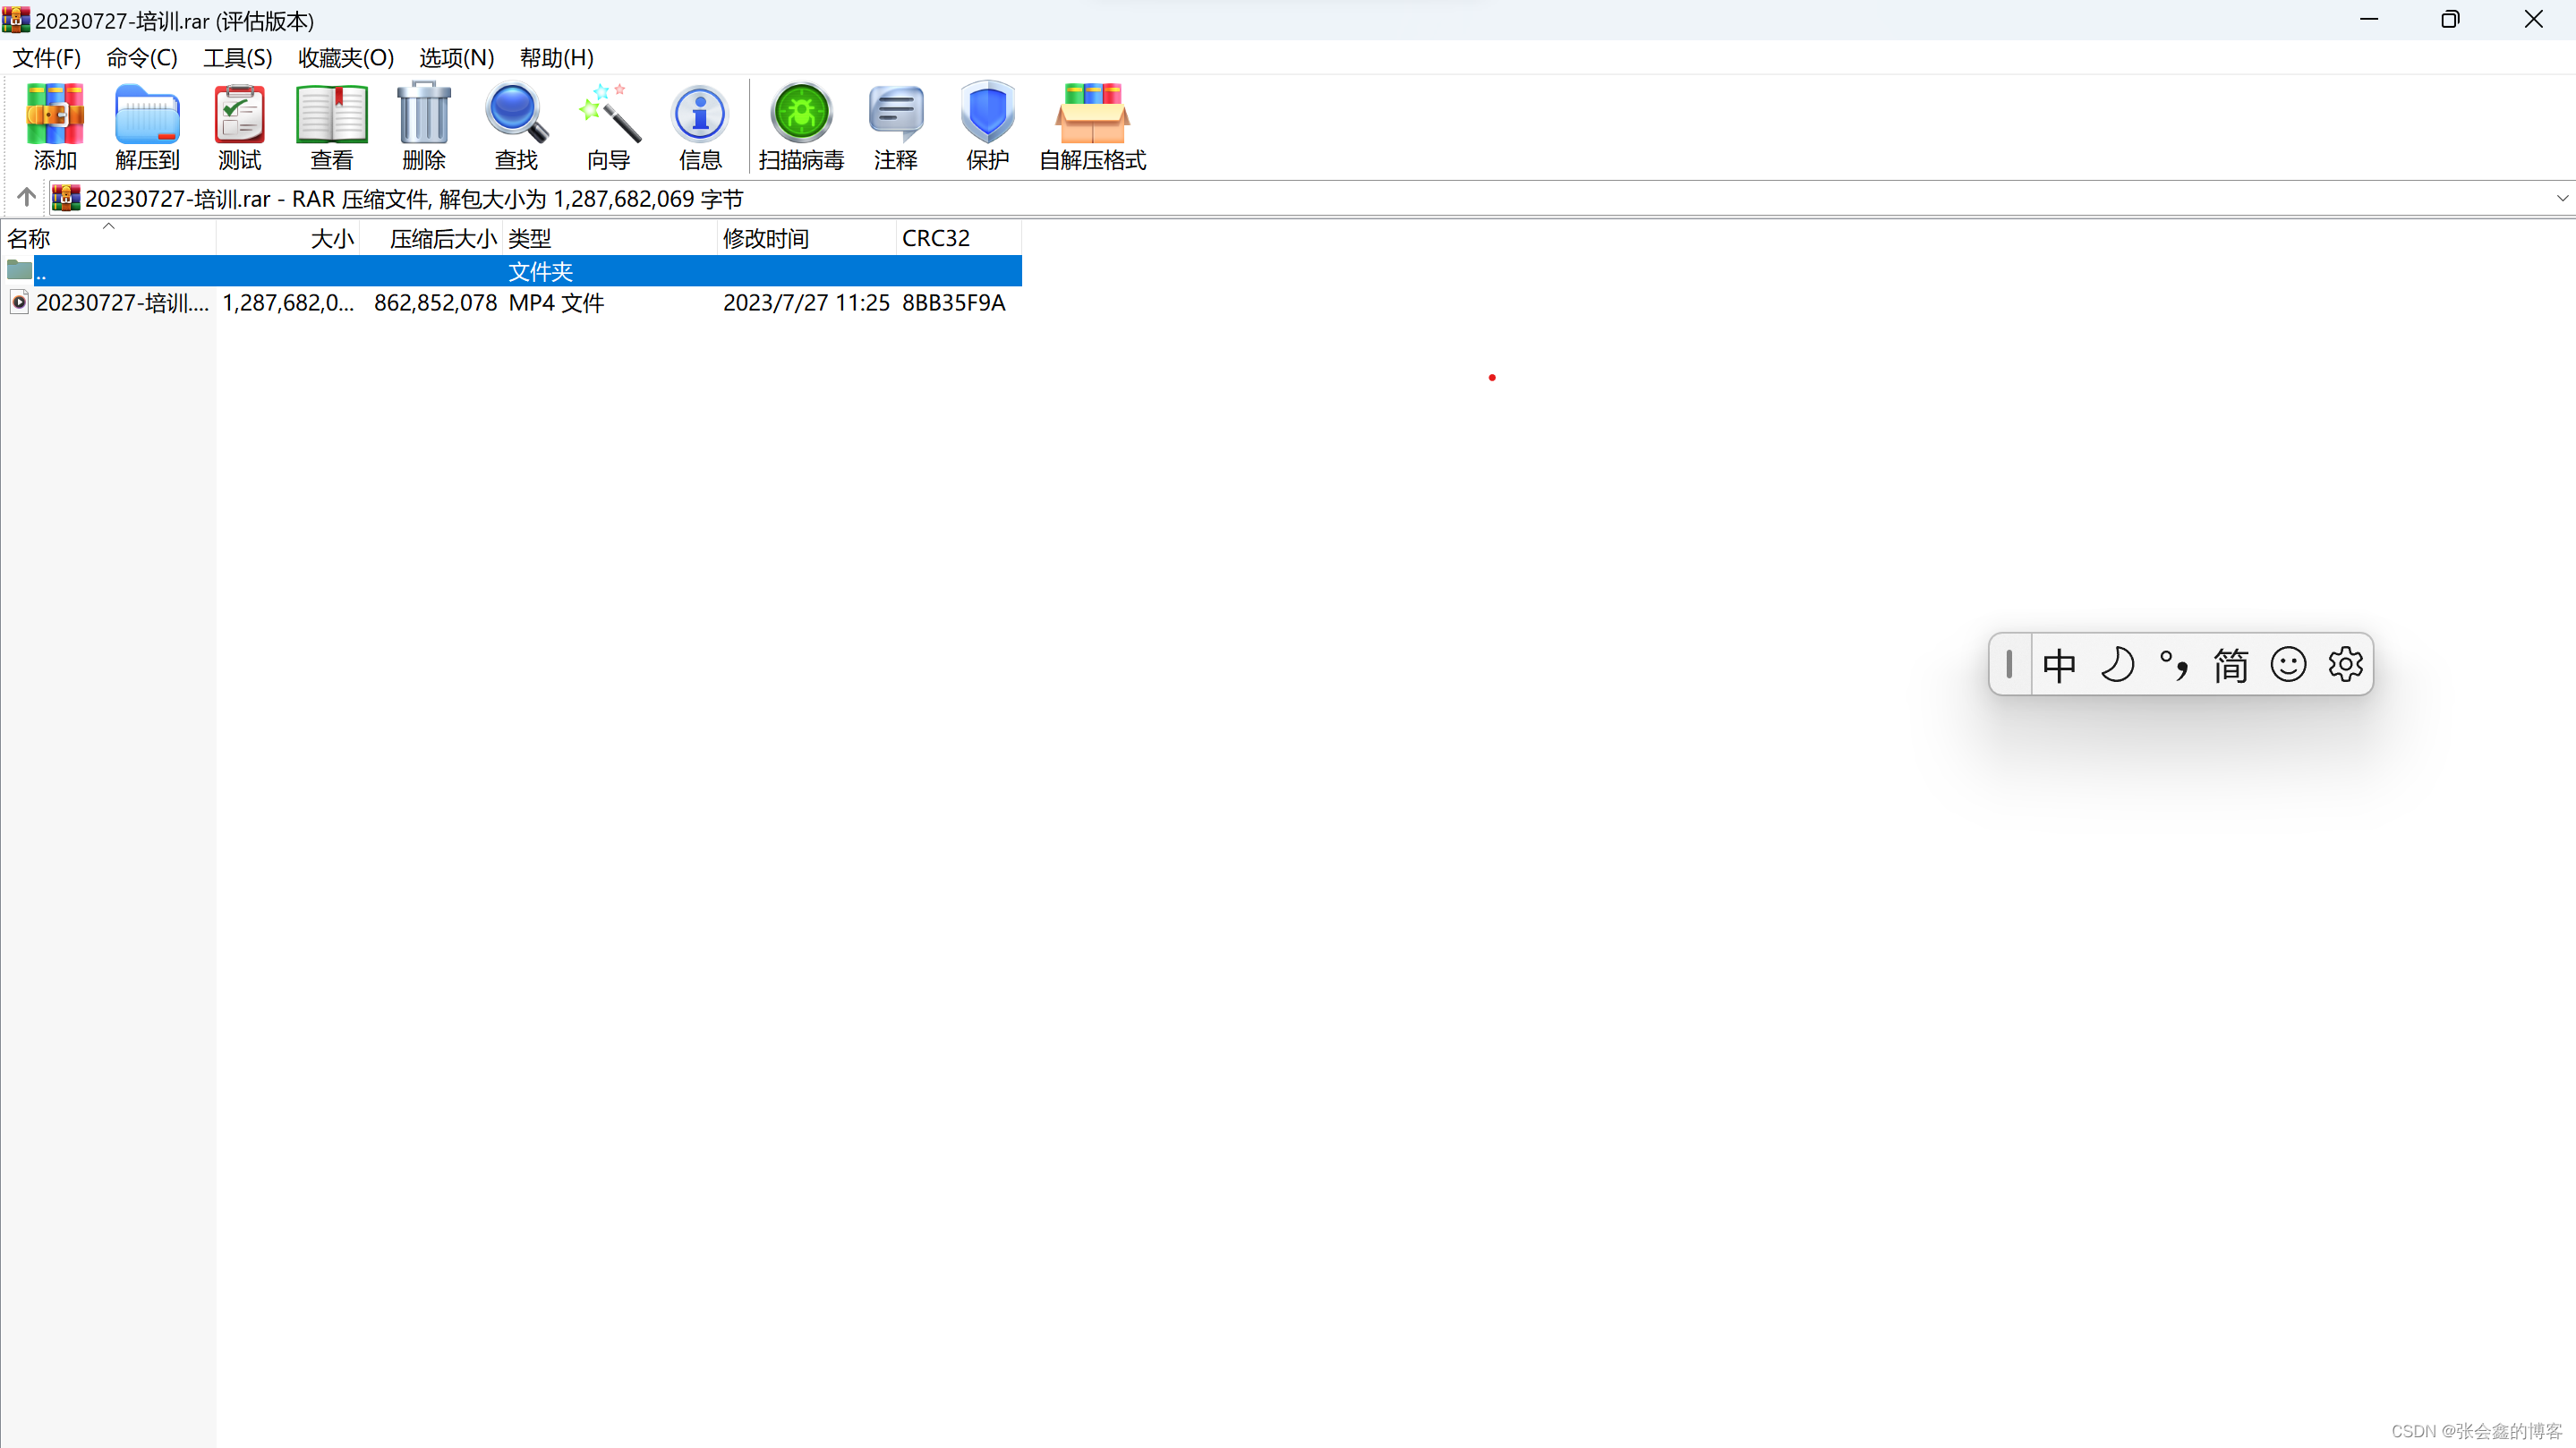
Task: Launch the 向导 (Wizard) wand icon
Action: click(608, 127)
